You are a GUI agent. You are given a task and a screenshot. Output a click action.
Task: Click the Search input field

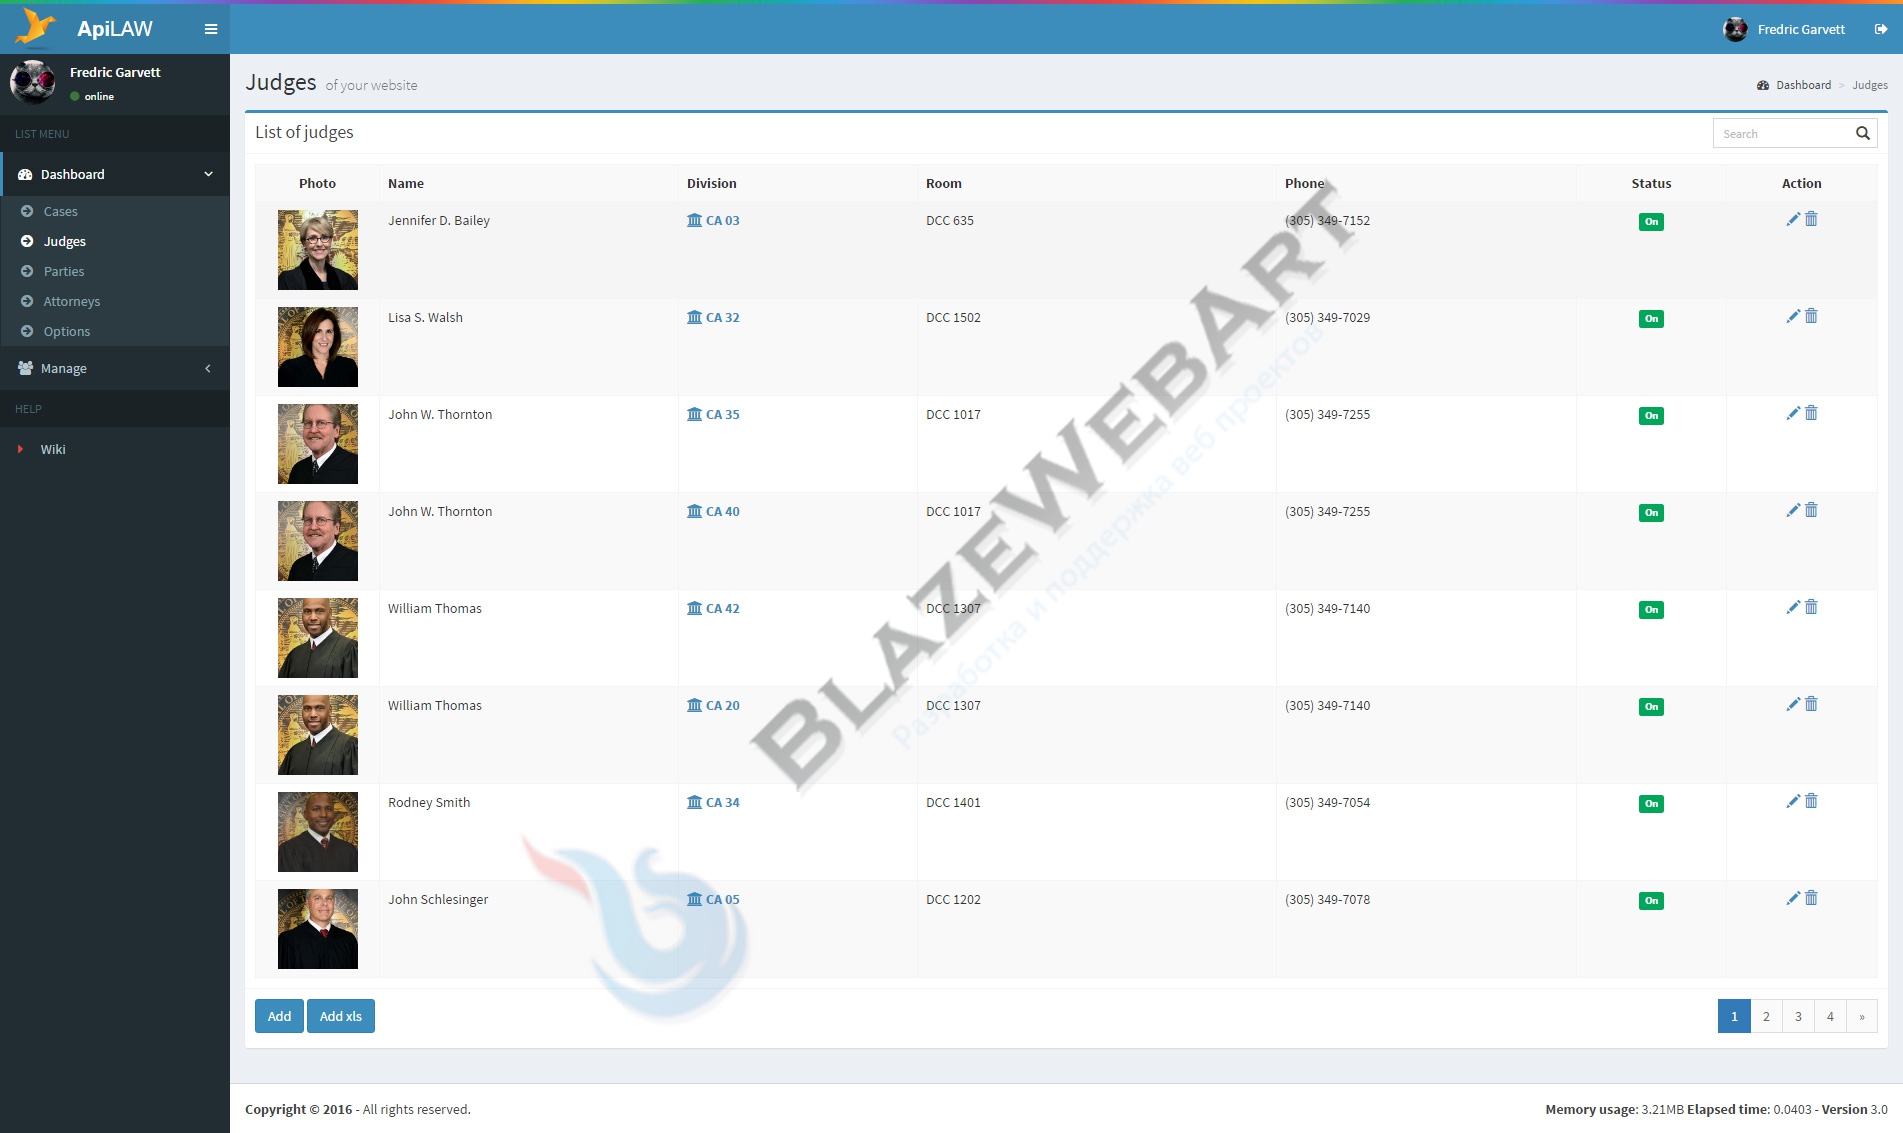(x=1782, y=133)
